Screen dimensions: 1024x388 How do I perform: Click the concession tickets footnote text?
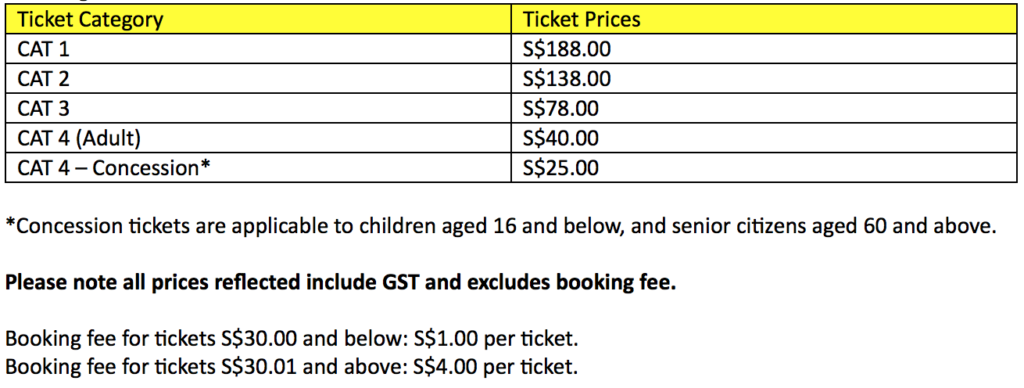(501, 227)
